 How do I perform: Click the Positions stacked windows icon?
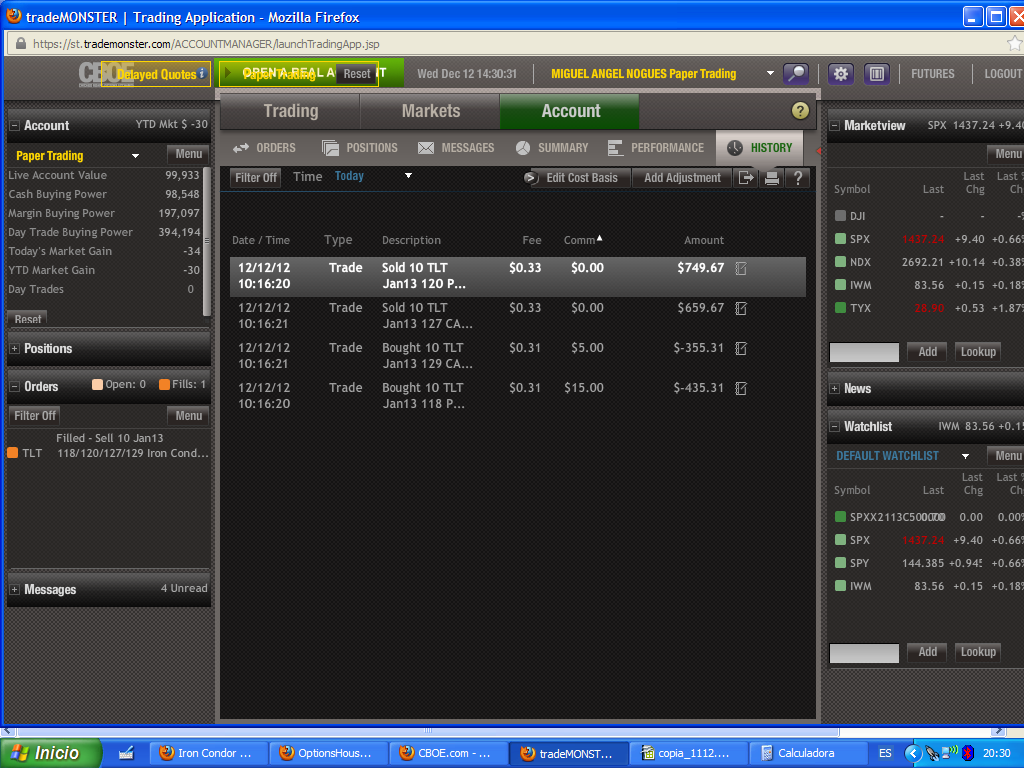pos(330,148)
